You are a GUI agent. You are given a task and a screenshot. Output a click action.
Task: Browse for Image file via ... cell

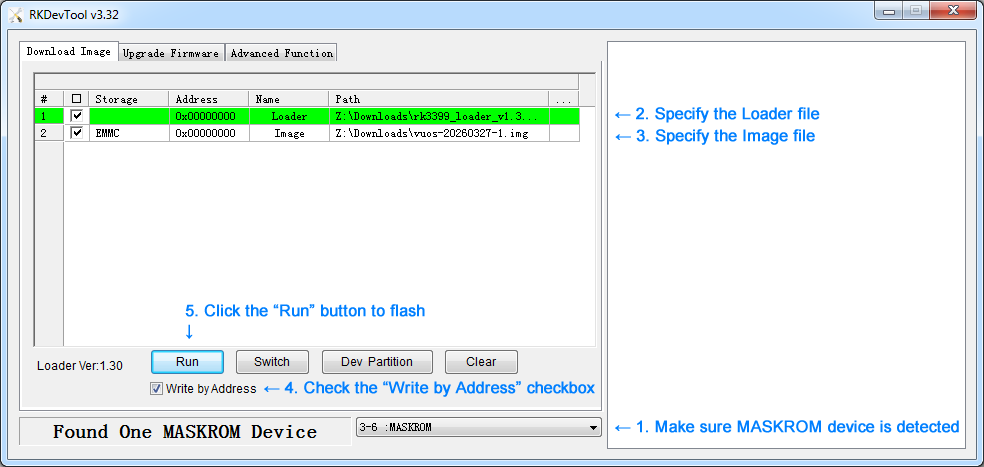point(564,133)
